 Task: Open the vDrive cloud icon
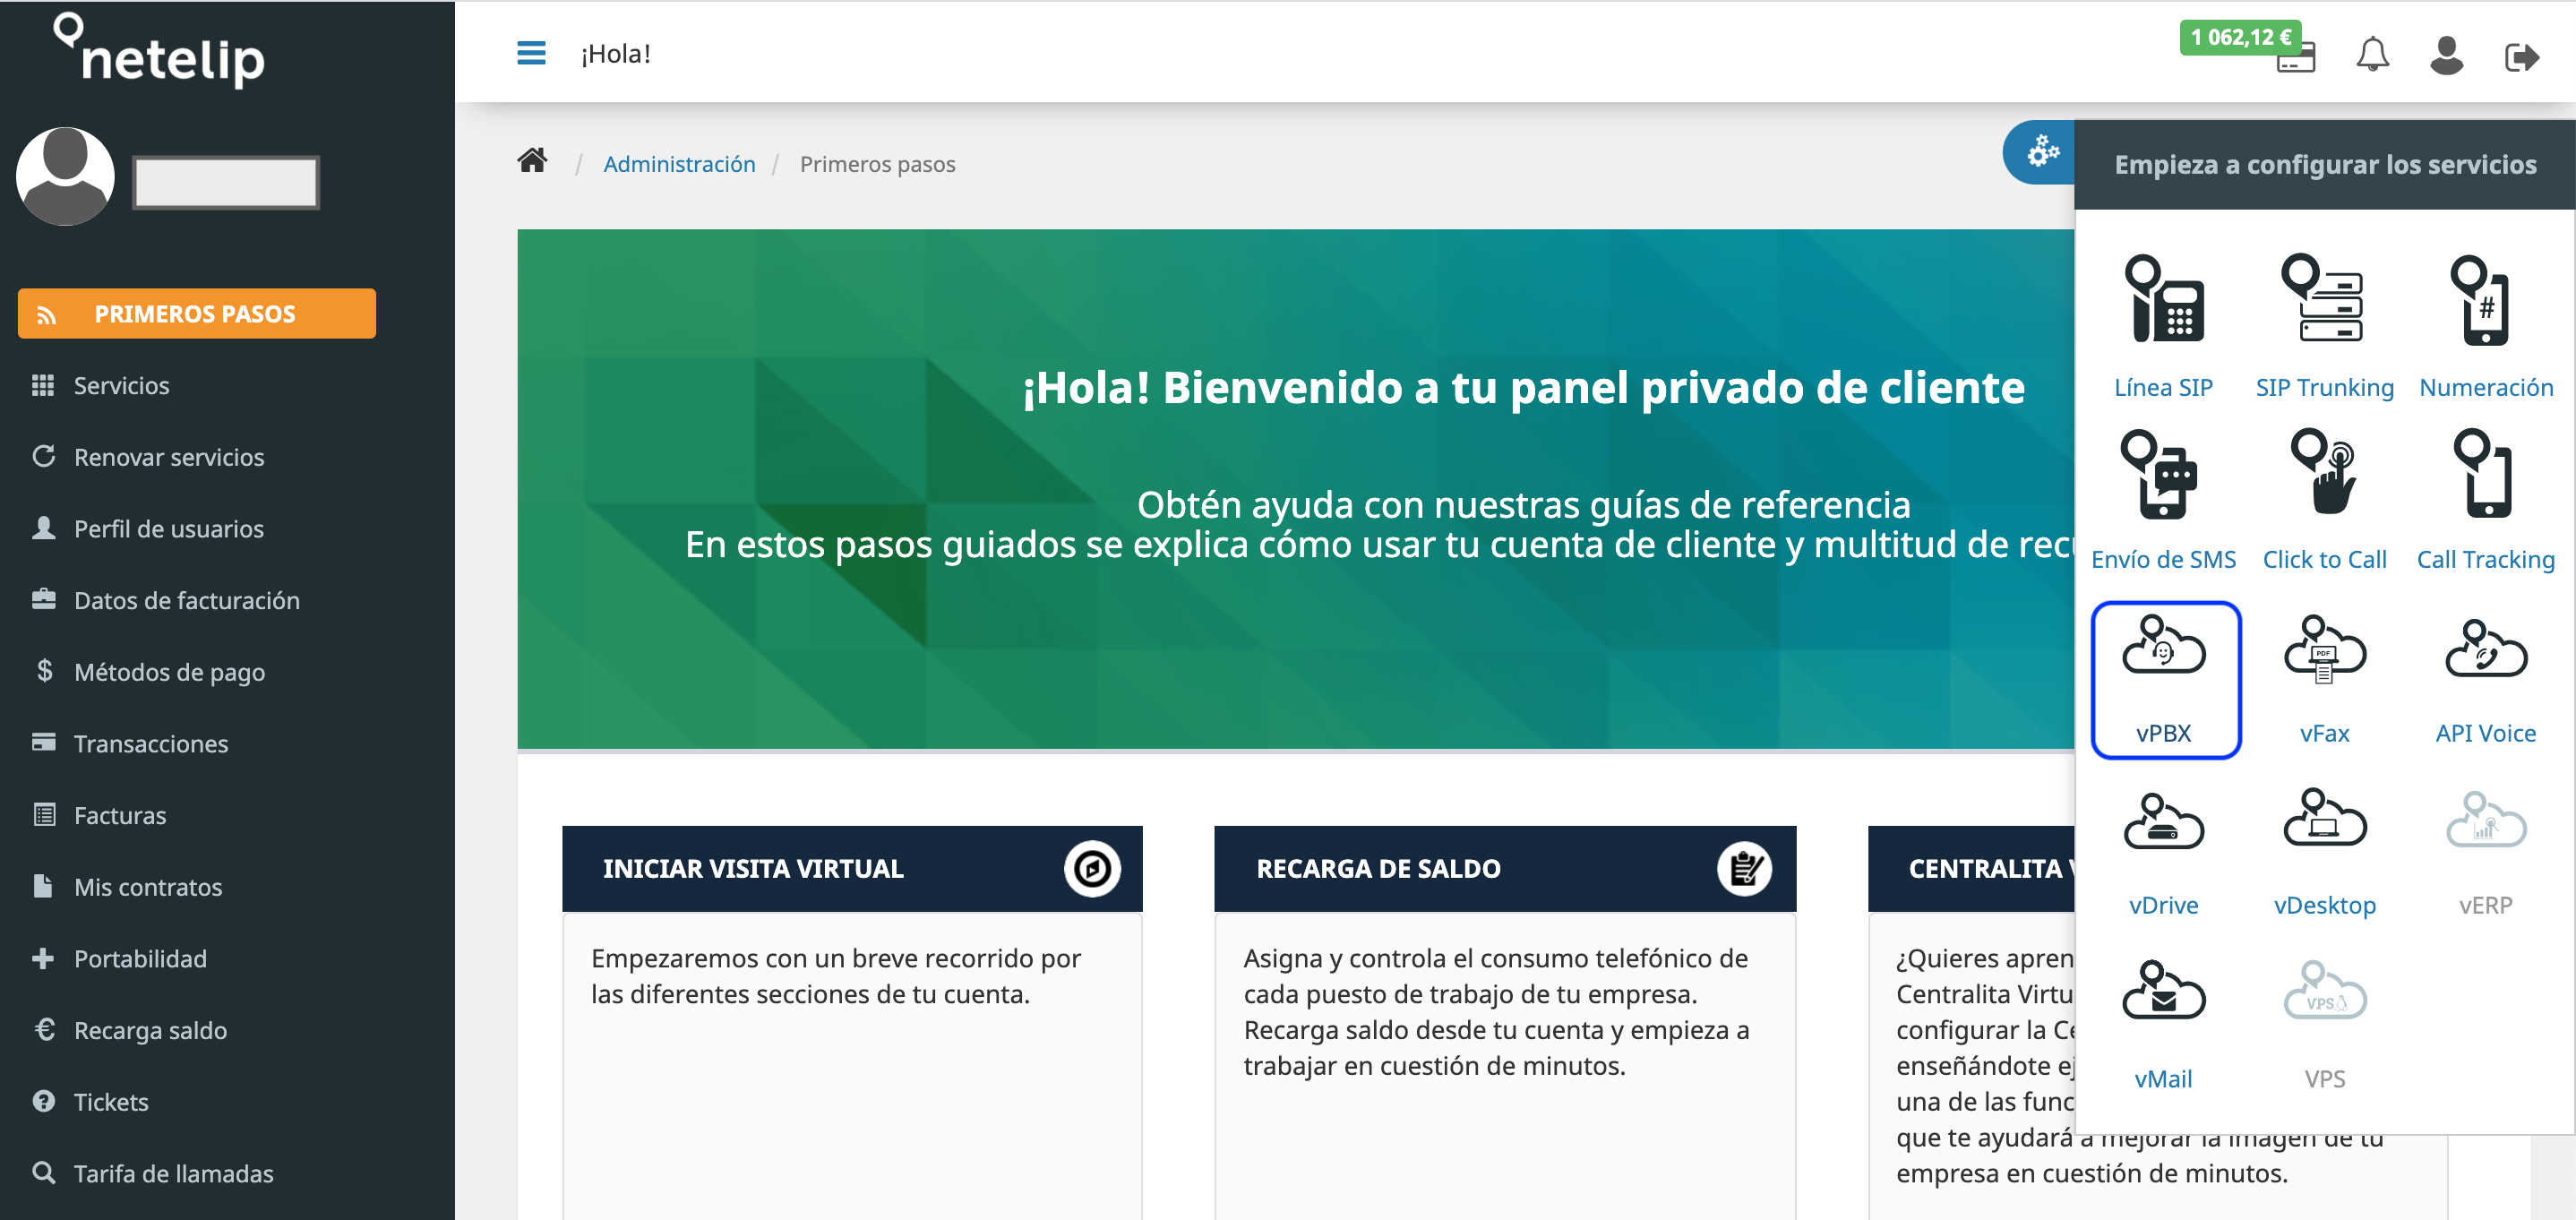2163,820
